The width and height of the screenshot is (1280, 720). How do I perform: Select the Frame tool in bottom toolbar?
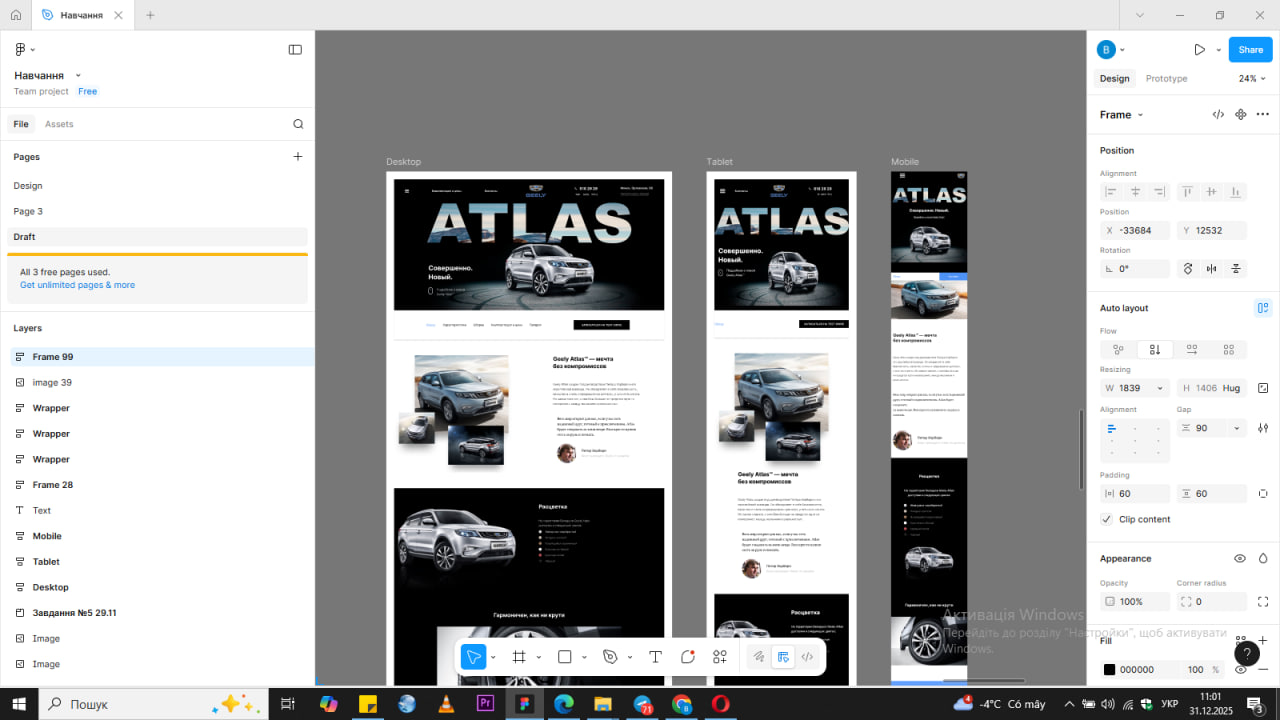coord(519,657)
